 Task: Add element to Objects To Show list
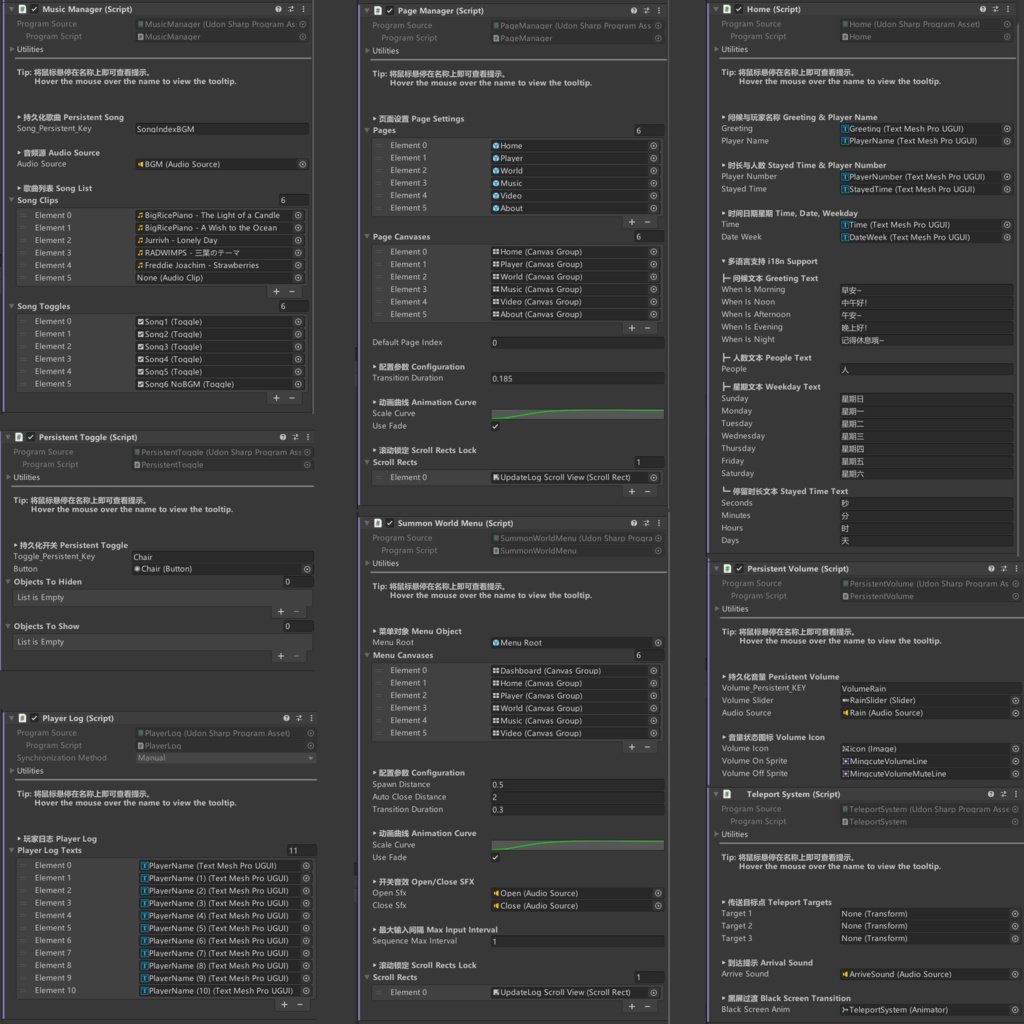[281, 656]
